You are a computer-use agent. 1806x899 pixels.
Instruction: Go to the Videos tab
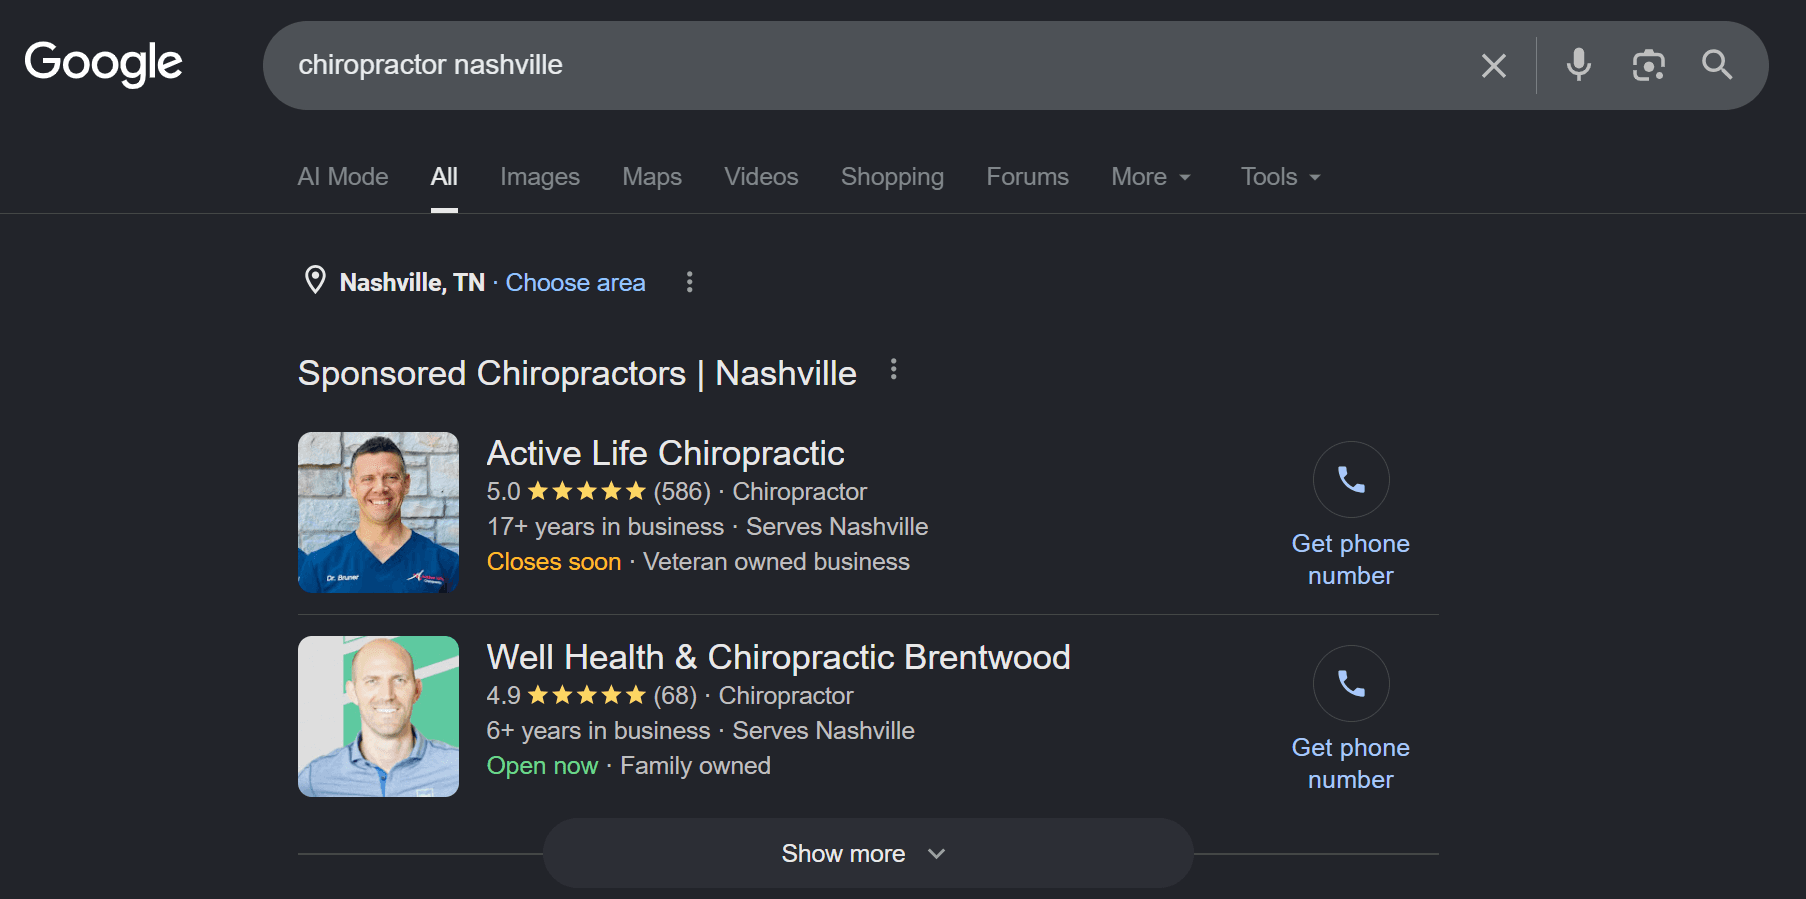pyautogui.click(x=761, y=177)
